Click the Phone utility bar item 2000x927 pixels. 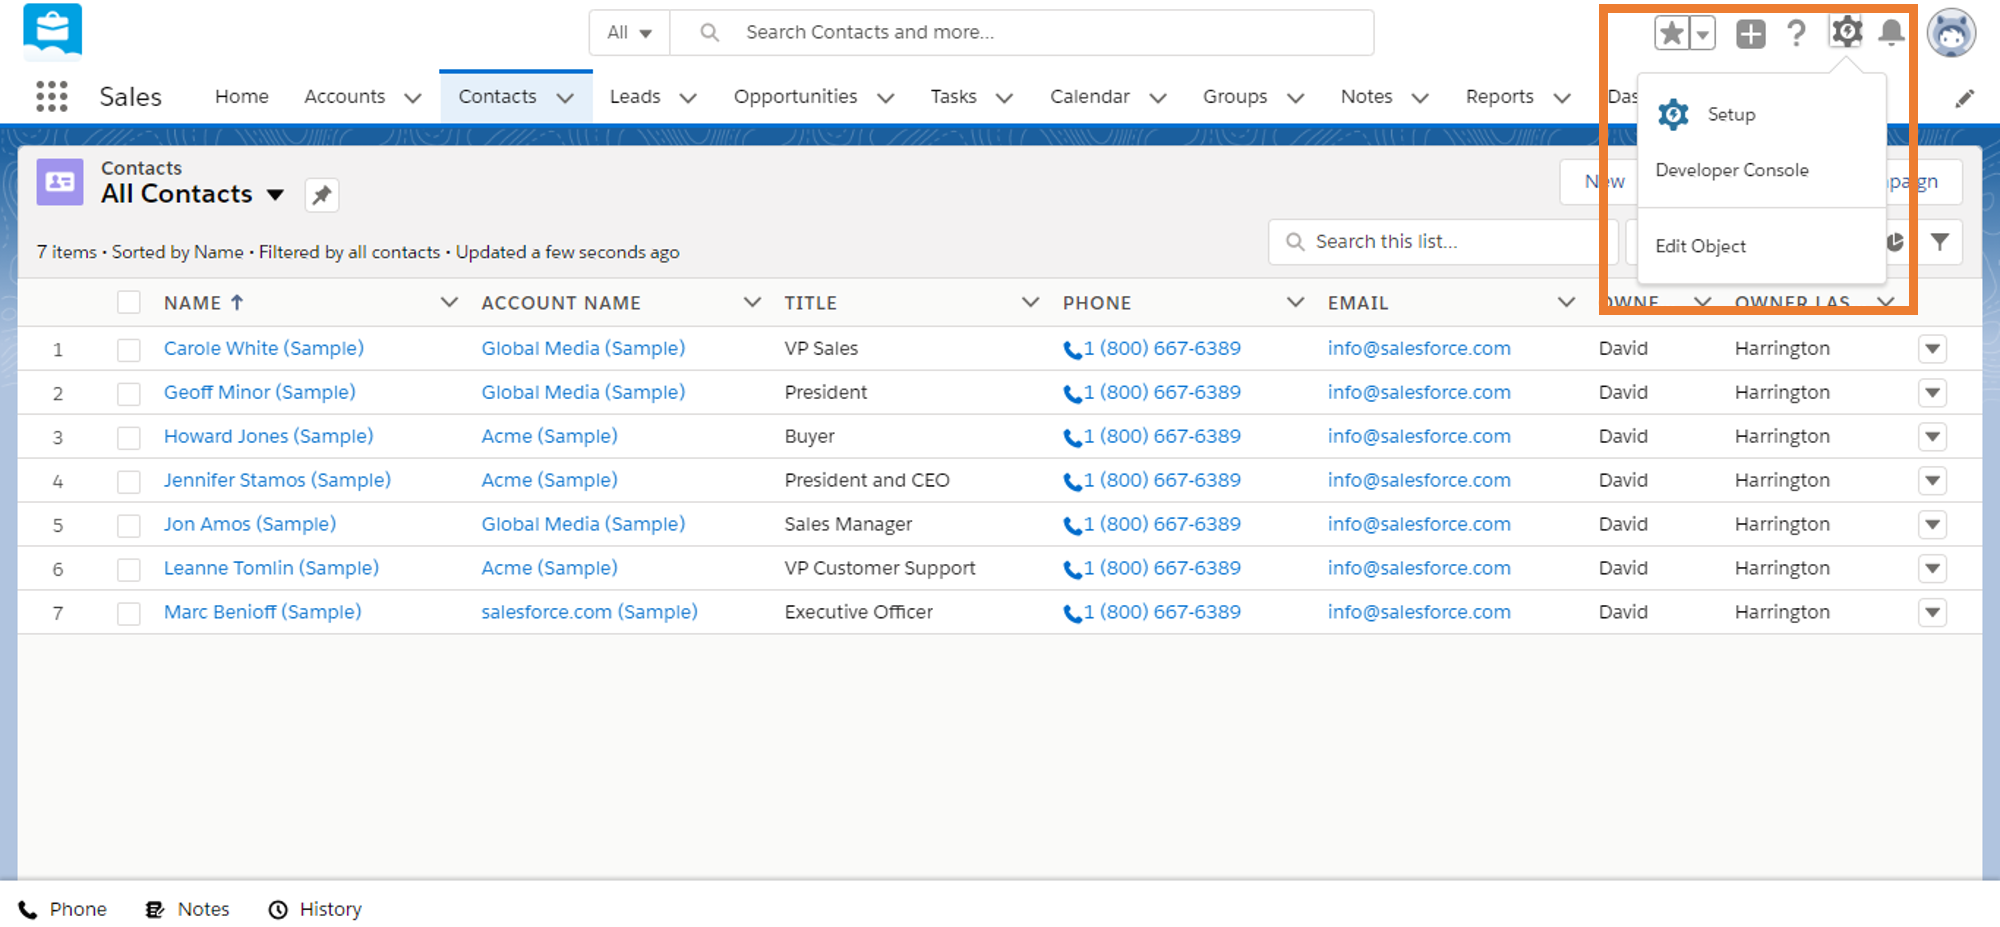(63, 909)
